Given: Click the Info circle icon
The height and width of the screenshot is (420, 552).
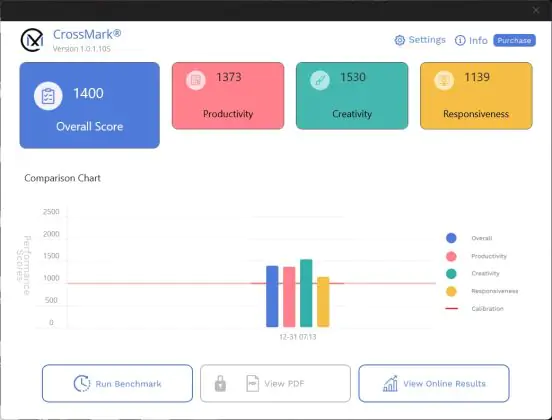Looking at the screenshot, I should (x=460, y=40).
